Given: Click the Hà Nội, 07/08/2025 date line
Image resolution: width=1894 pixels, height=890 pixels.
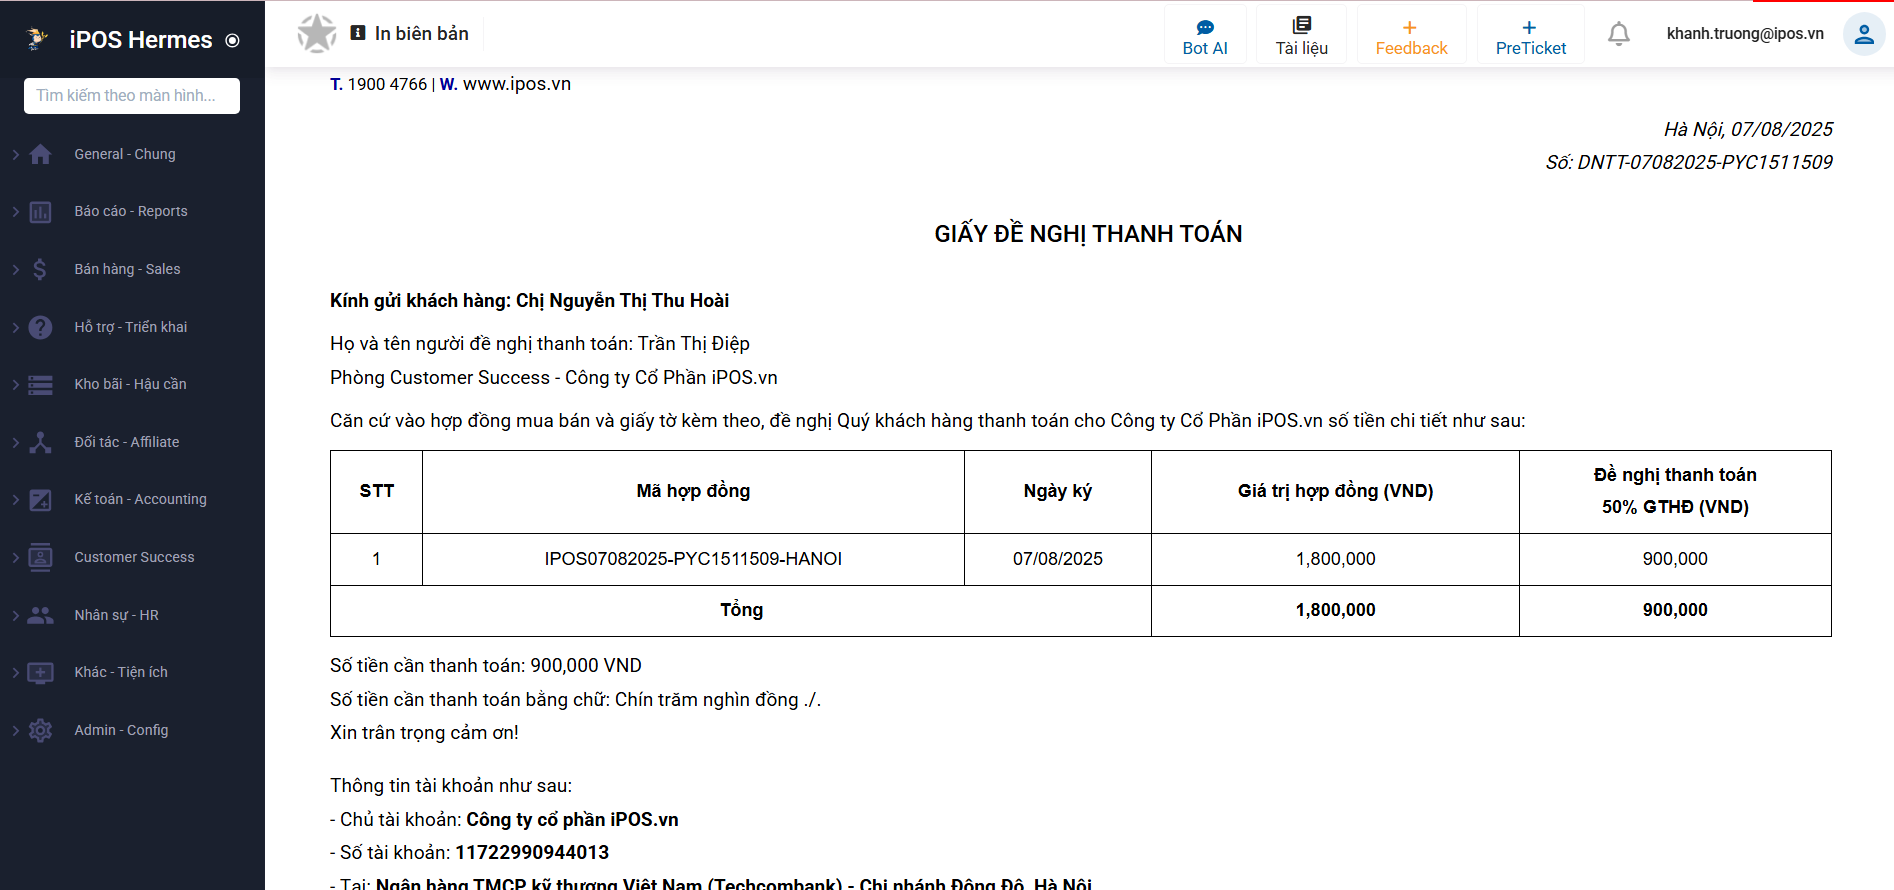Looking at the screenshot, I should [x=1748, y=129].
